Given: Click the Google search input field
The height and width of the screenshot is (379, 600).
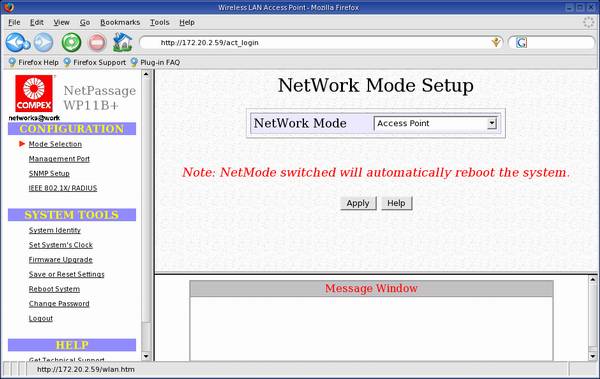Looking at the screenshot, I should coord(559,42).
